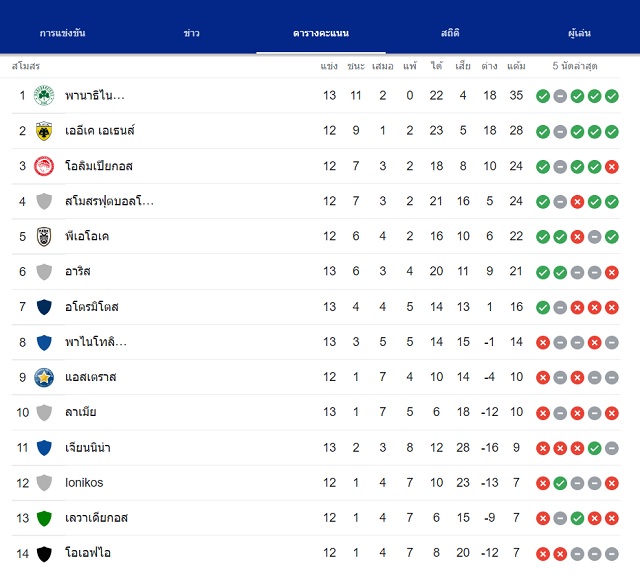Image resolution: width=640 pixels, height=576 pixels.
Task: Click the dark navy shield beside อโตรมิโตส
Action: (44, 307)
